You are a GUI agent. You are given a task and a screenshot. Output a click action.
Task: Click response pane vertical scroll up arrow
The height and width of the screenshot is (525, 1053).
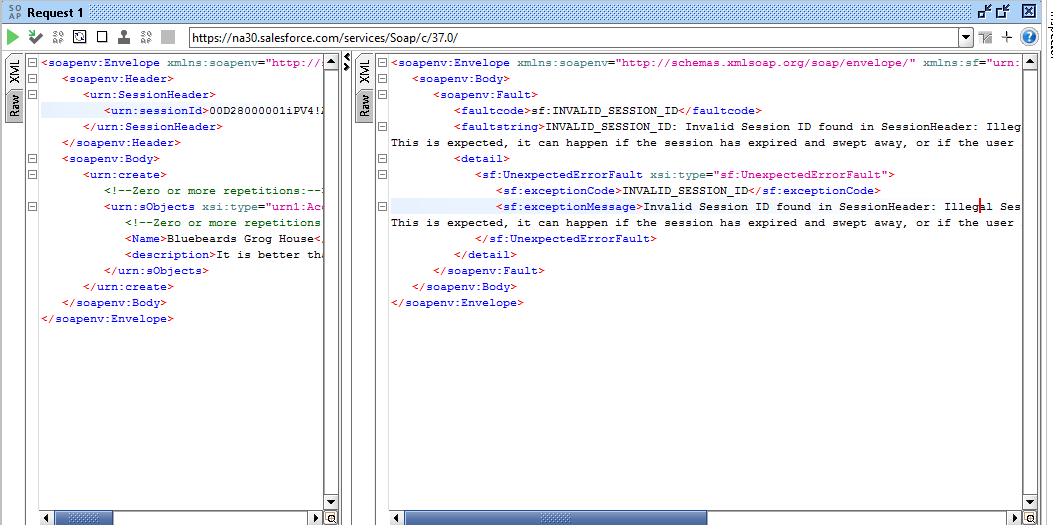click(x=1028, y=60)
